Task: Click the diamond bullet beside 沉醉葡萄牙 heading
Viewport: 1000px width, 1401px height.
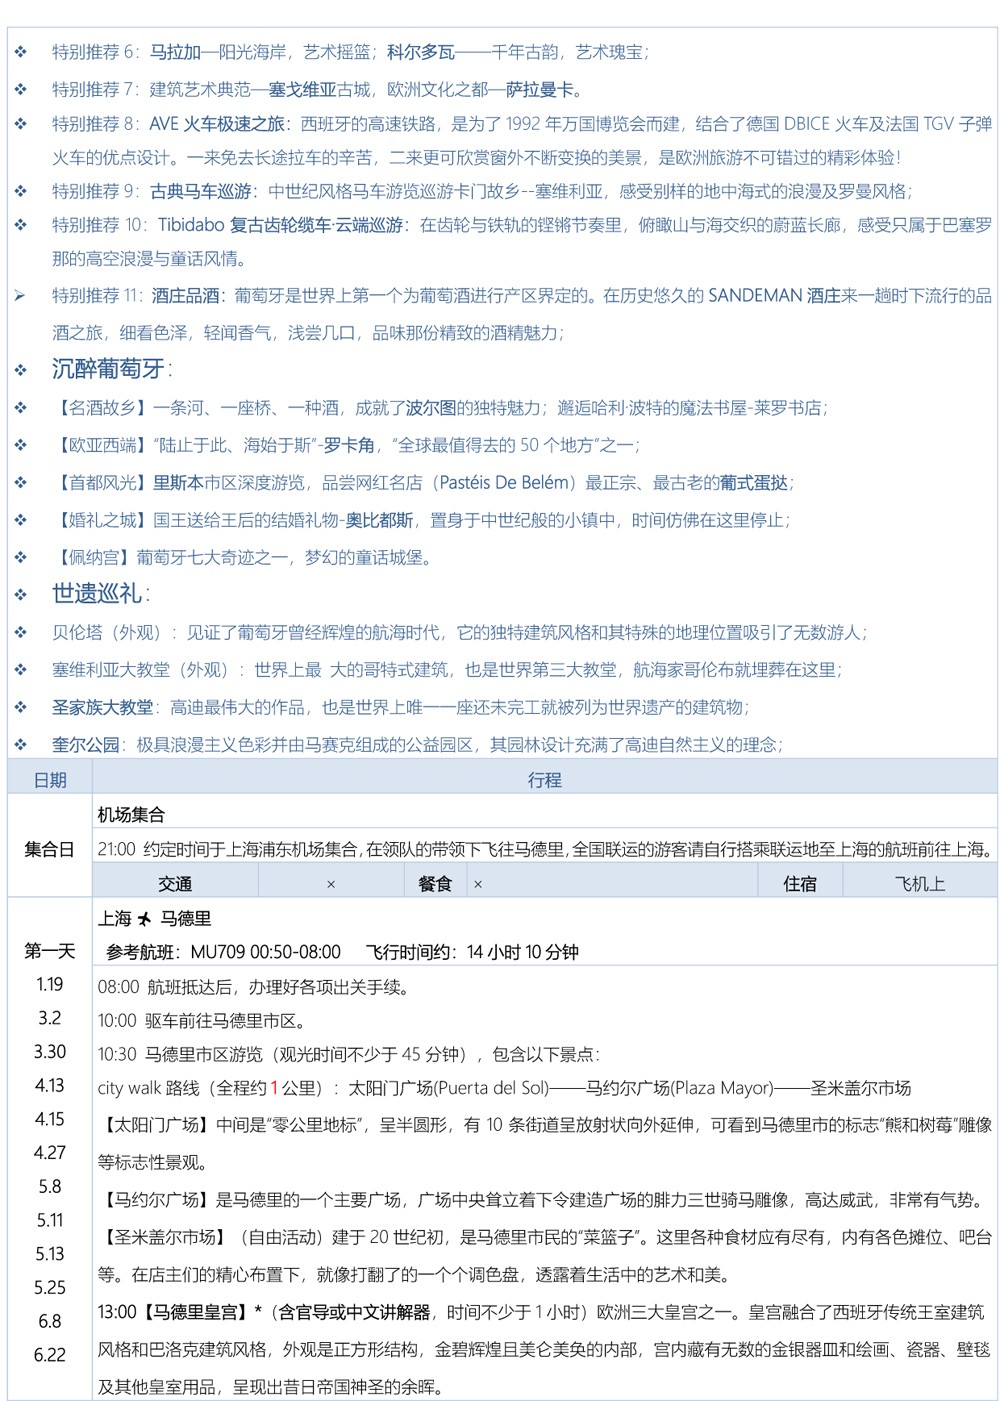Action: (x=20, y=370)
